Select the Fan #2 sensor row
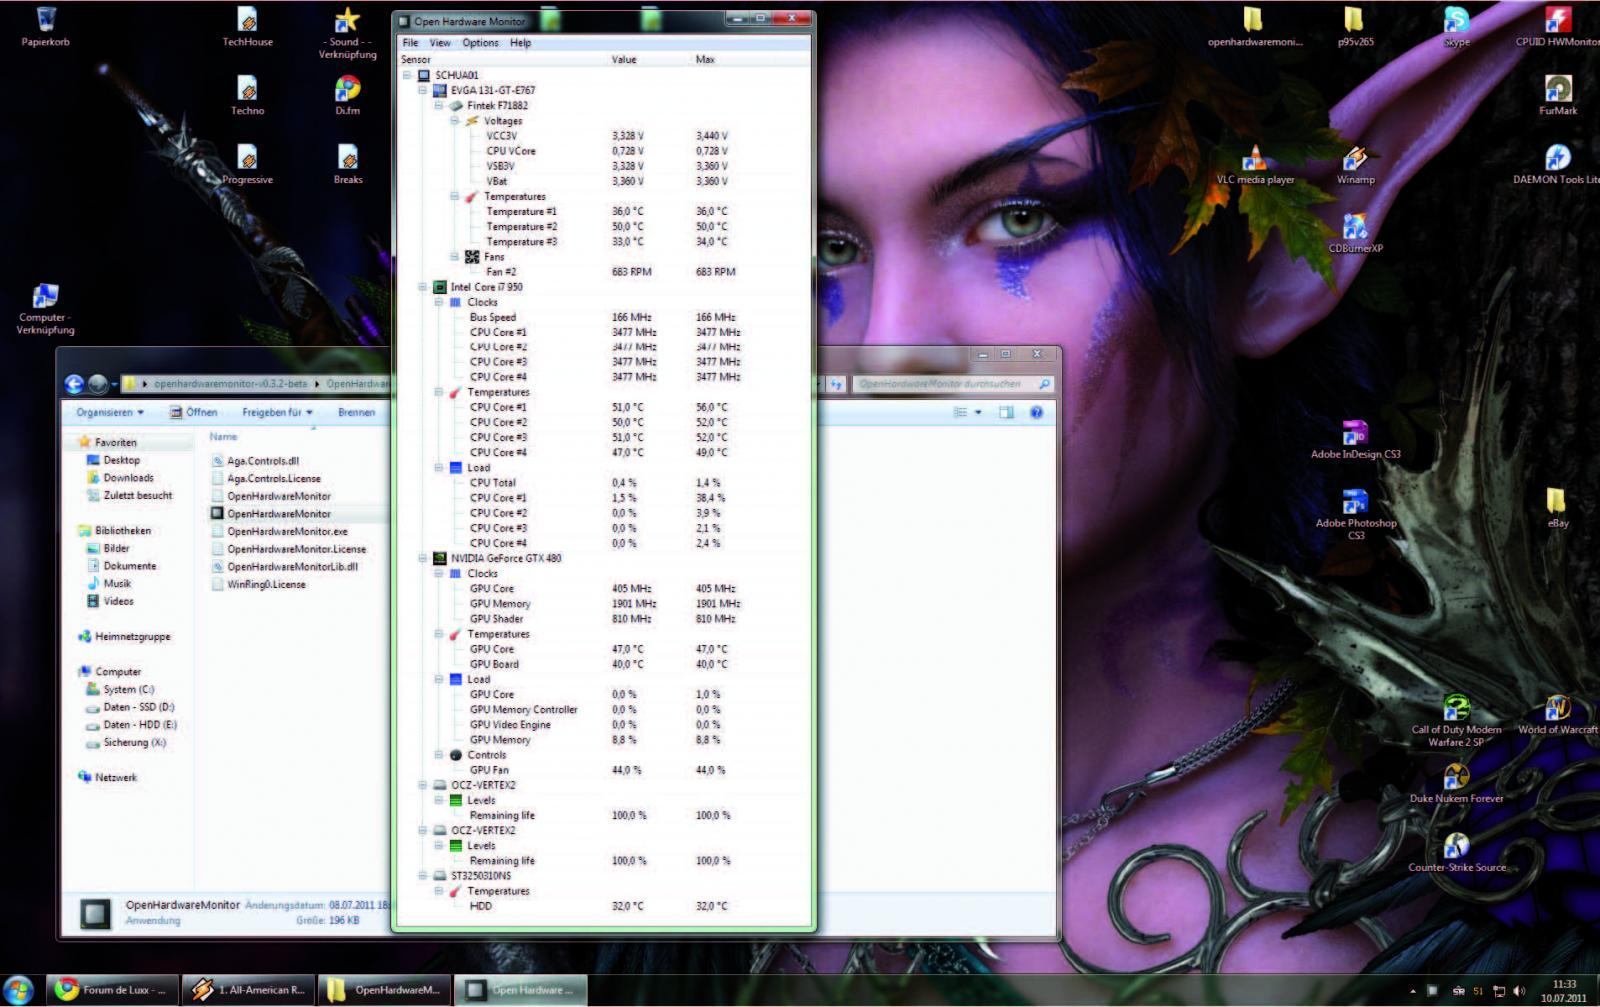 (605, 272)
